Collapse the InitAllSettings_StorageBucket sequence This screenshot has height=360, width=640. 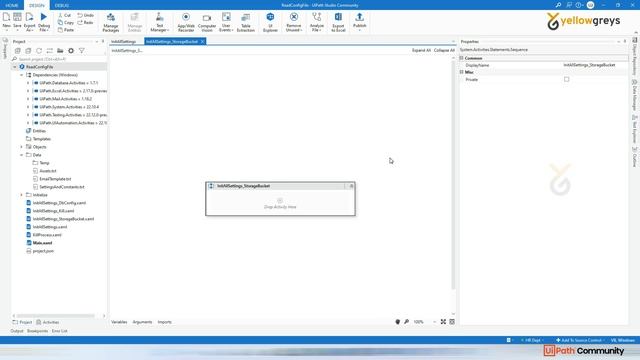(x=351, y=186)
